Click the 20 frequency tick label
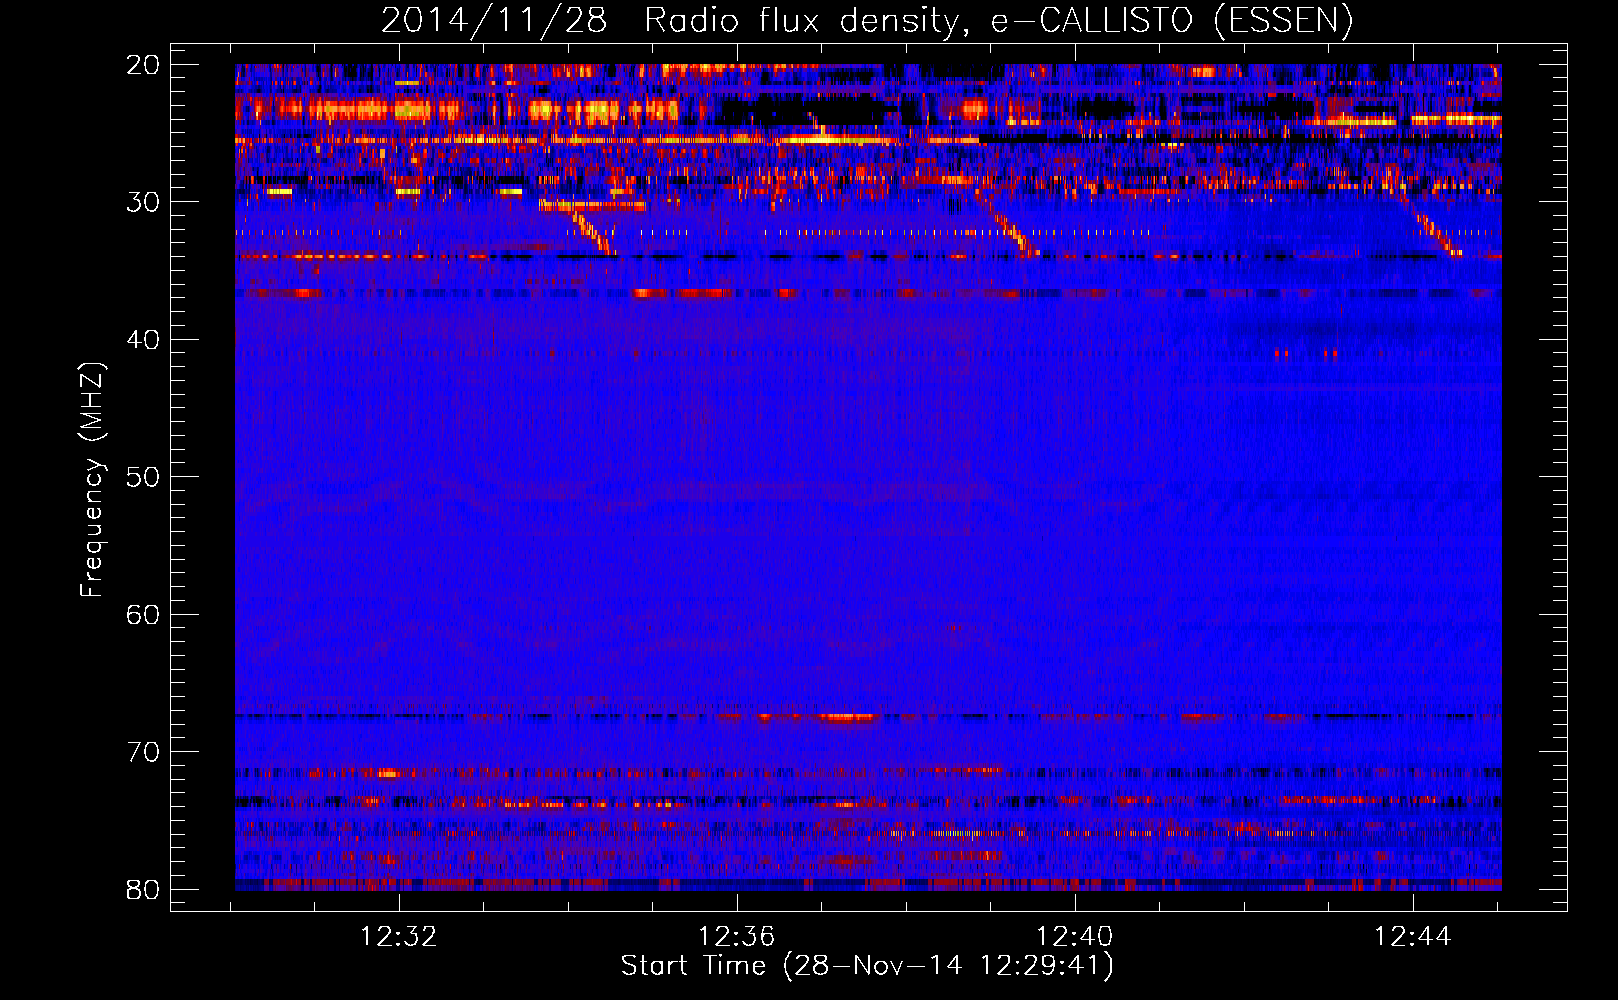The image size is (1618, 1000). [143, 65]
